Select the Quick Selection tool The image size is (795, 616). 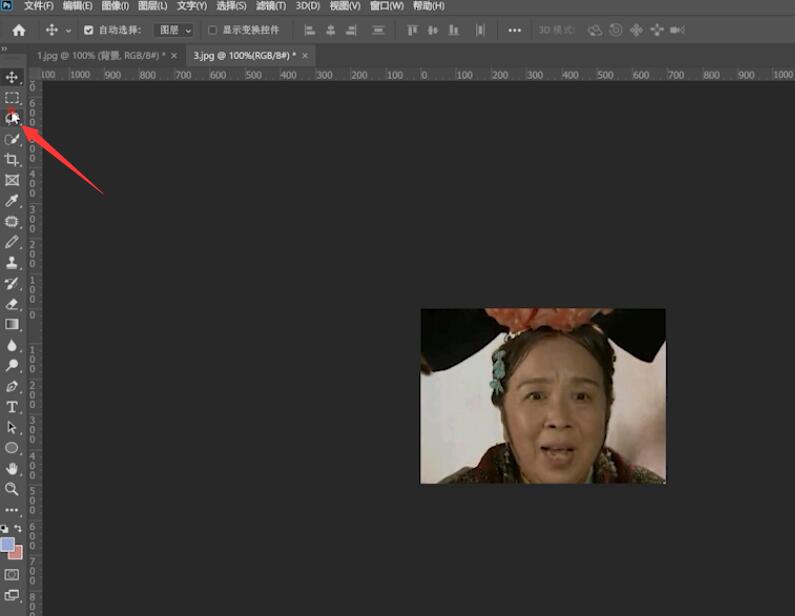(12, 139)
